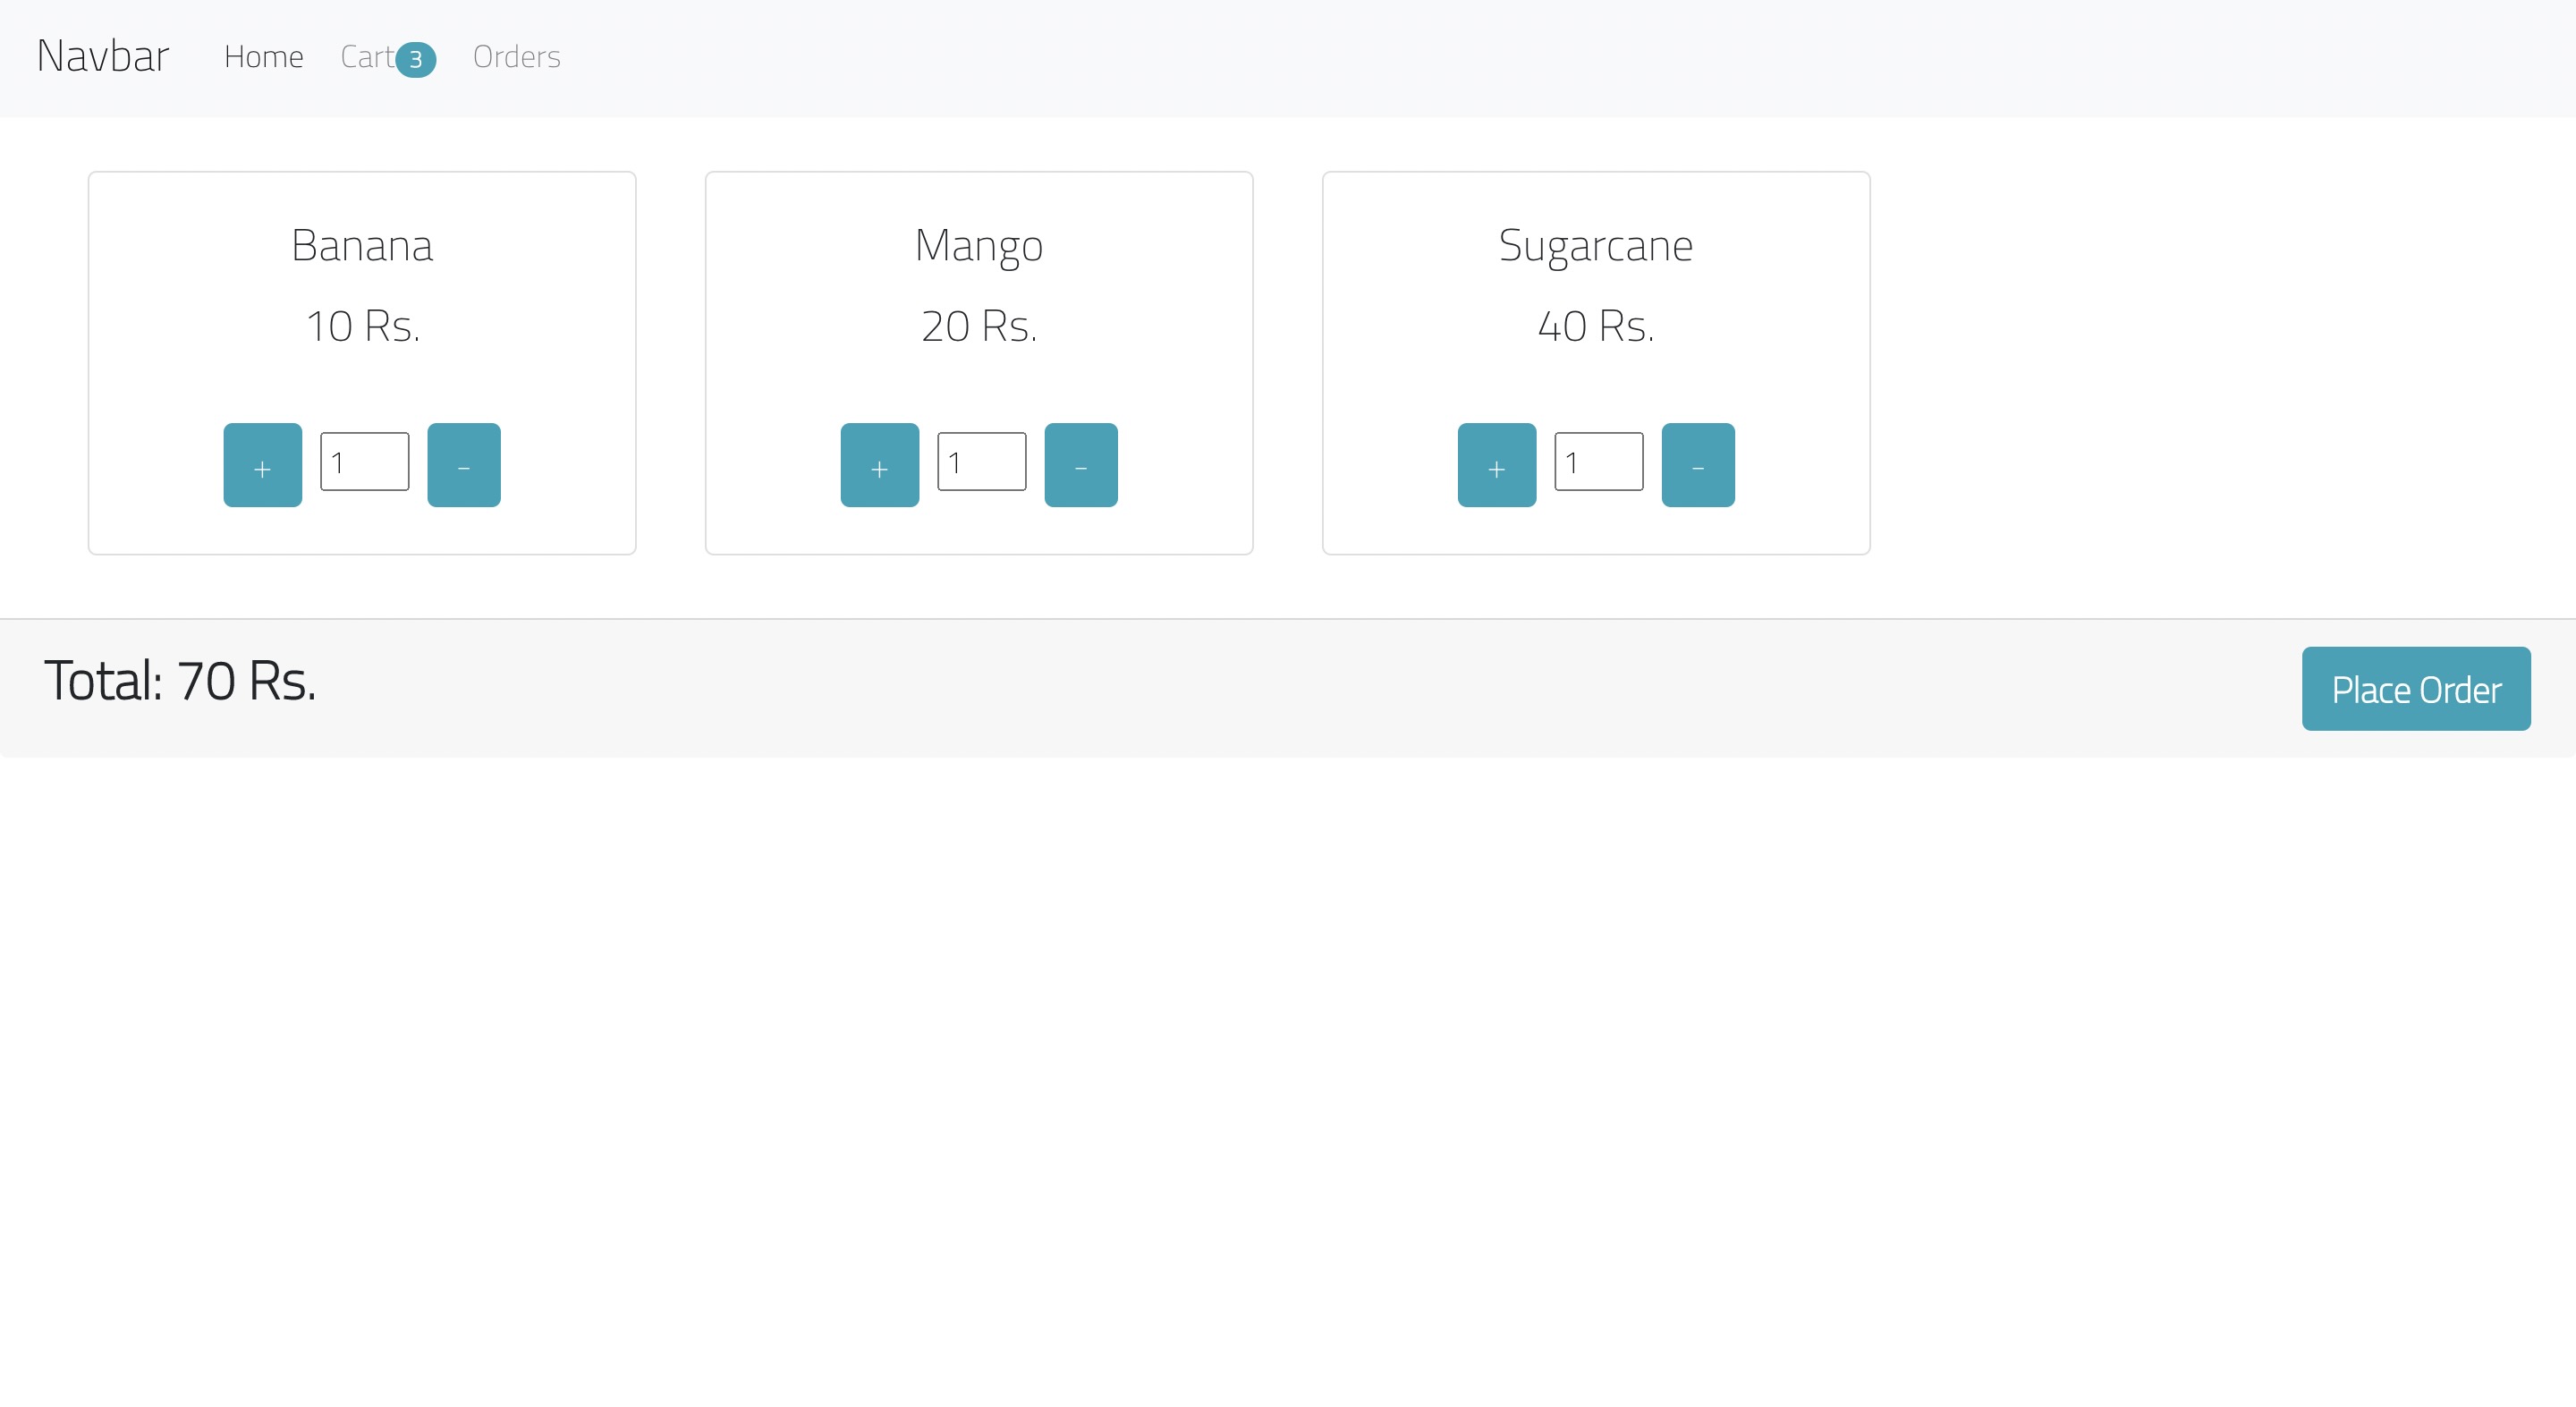Select the Sugarcane quantity input field
This screenshot has width=2576, height=1407.
(1598, 461)
